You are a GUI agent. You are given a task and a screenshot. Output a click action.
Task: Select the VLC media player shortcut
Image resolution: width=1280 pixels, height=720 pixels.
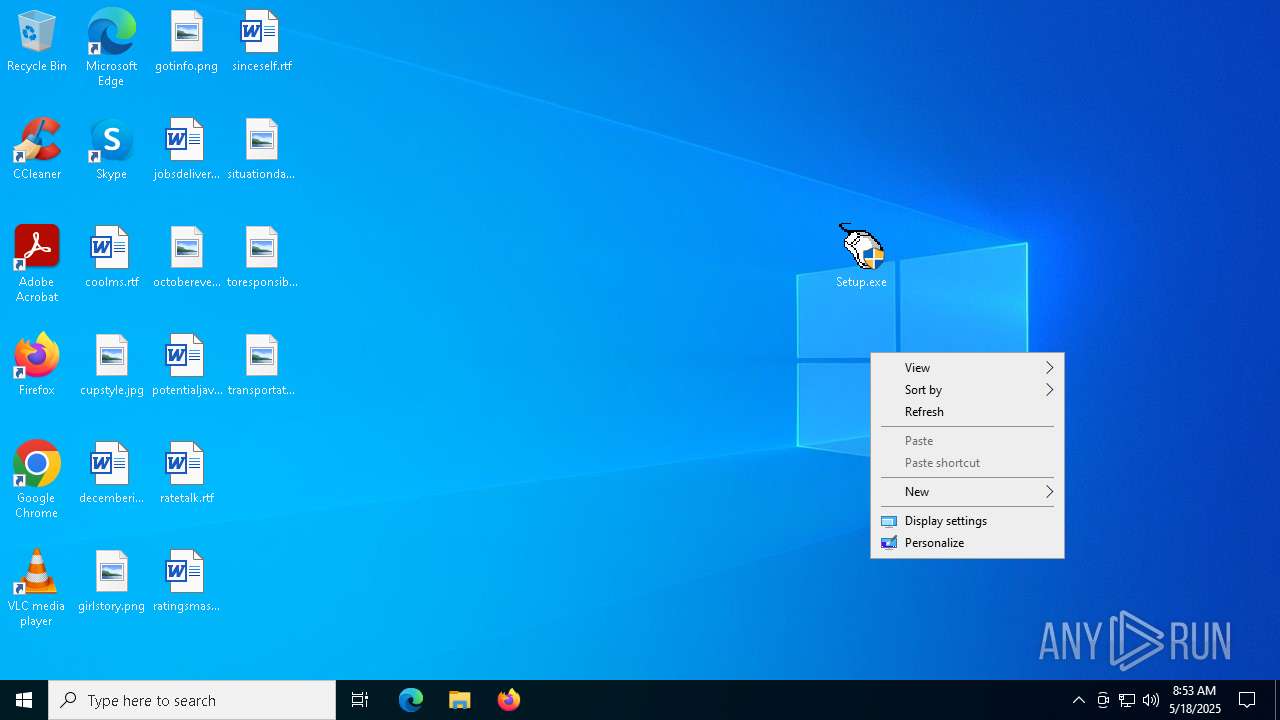pyautogui.click(x=37, y=588)
